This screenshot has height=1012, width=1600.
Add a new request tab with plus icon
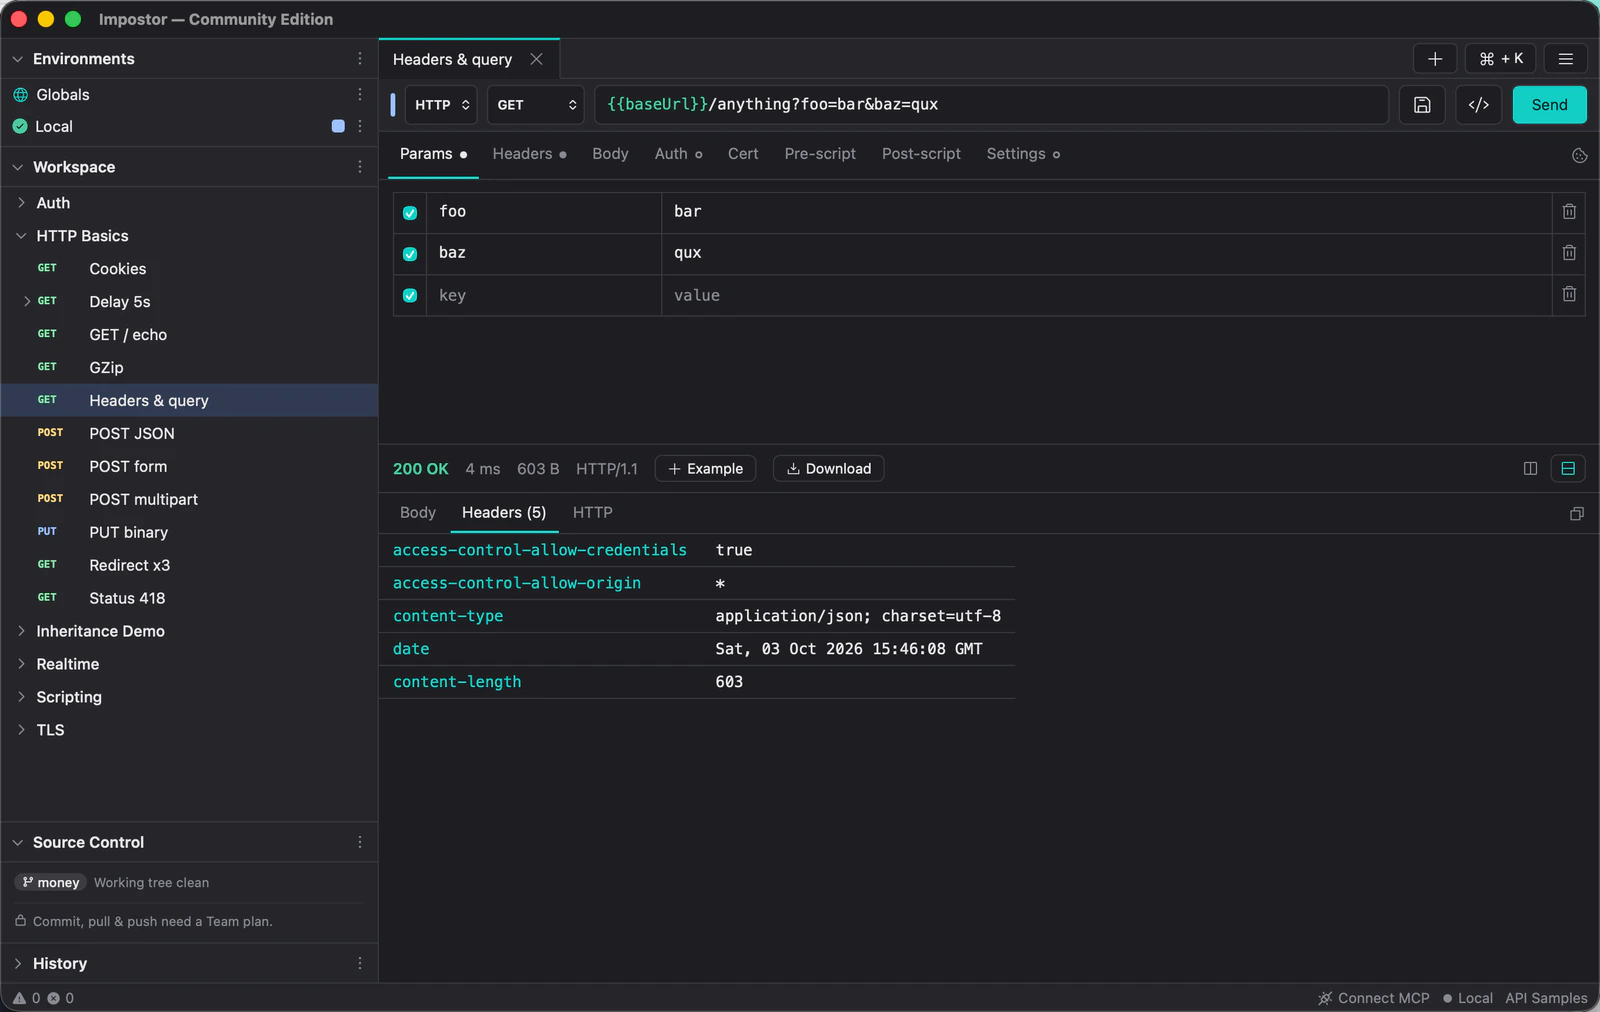[1435, 59]
